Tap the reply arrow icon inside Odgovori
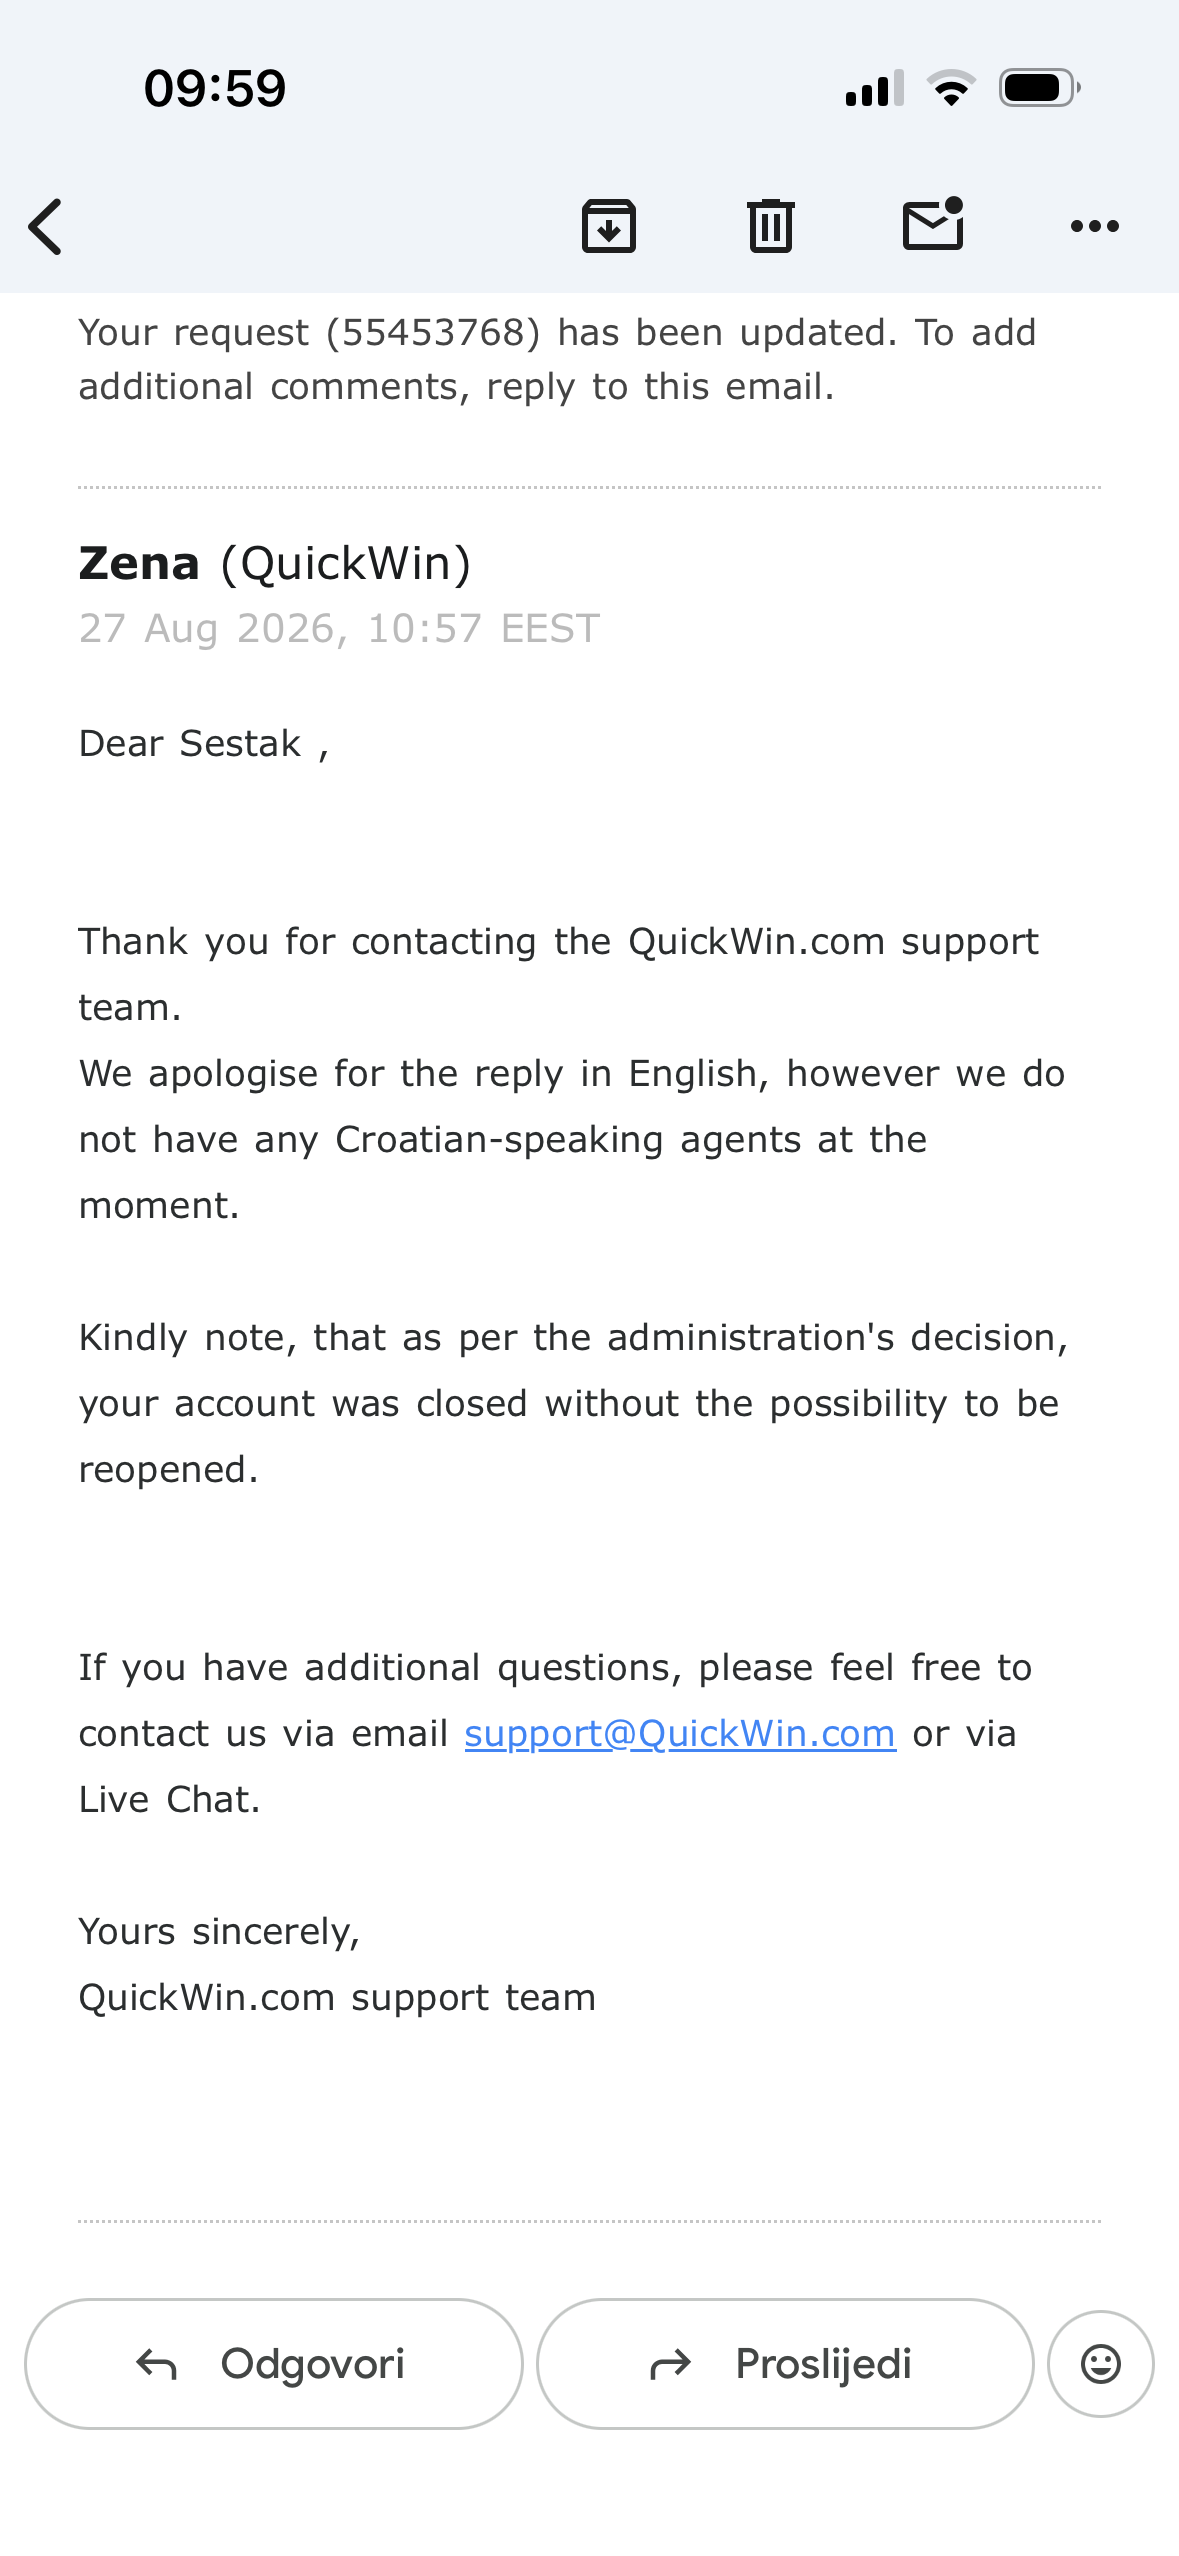The width and height of the screenshot is (1179, 2556). [156, 2365]
